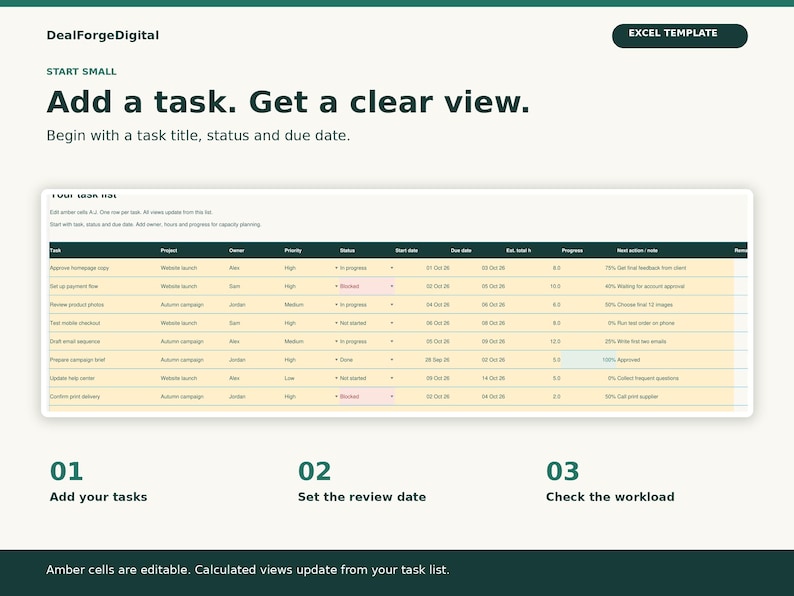Screen dimensions: 794x596
Task: Click the 100% progress cell highlighted green
Action: click(x=588, y=360)
